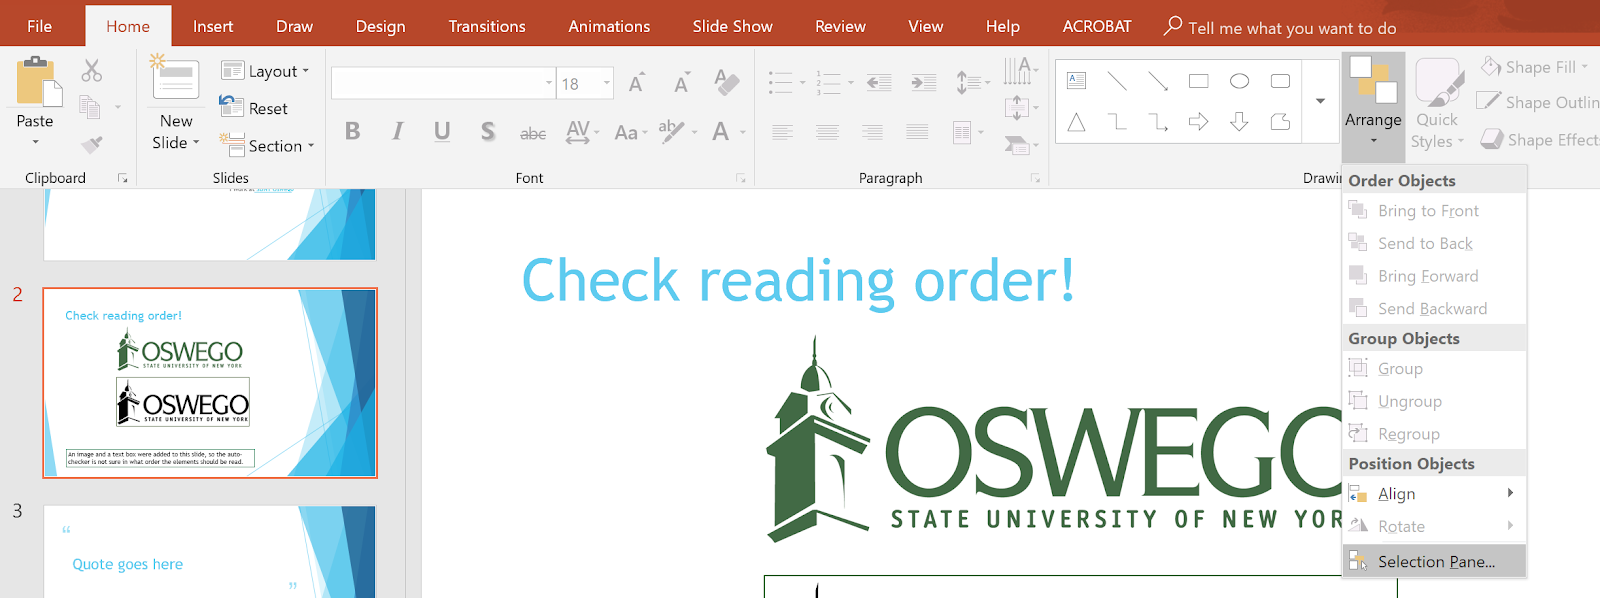Viewport: 1600px width, 598px height.
Task: Open Paragraph dialog launcher
Action: 1035,178
